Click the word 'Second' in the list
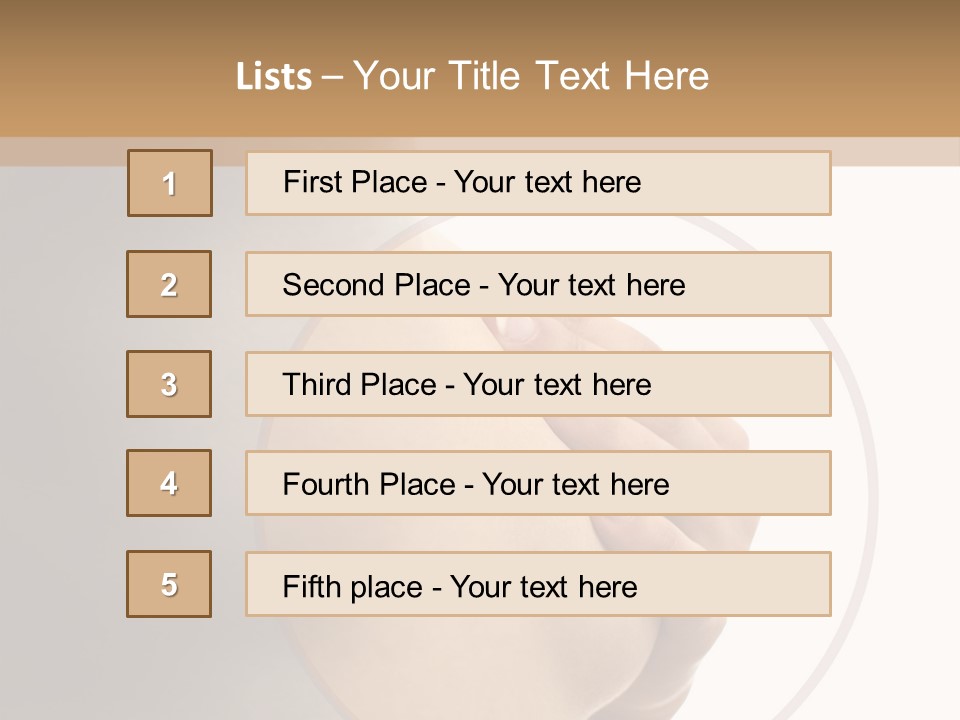Viewport: 960px width, 720px height. pyautogui.click(x=333, y=285)
